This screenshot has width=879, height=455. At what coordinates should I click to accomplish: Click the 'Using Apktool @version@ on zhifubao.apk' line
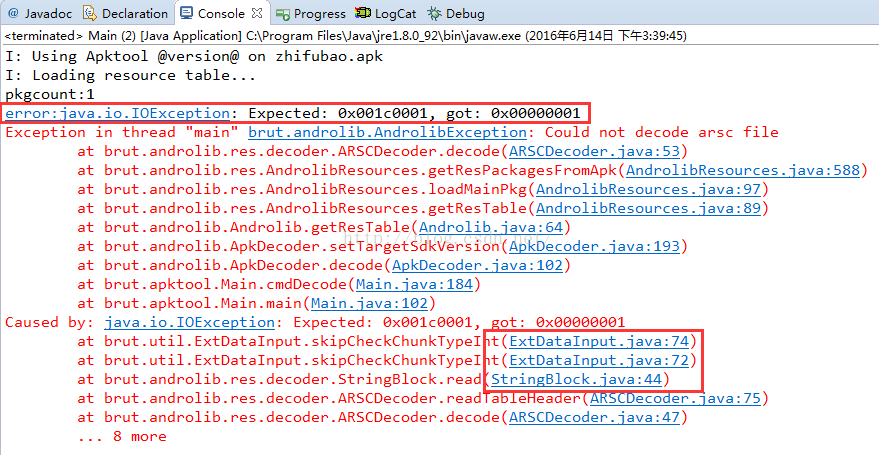[194, 56]
